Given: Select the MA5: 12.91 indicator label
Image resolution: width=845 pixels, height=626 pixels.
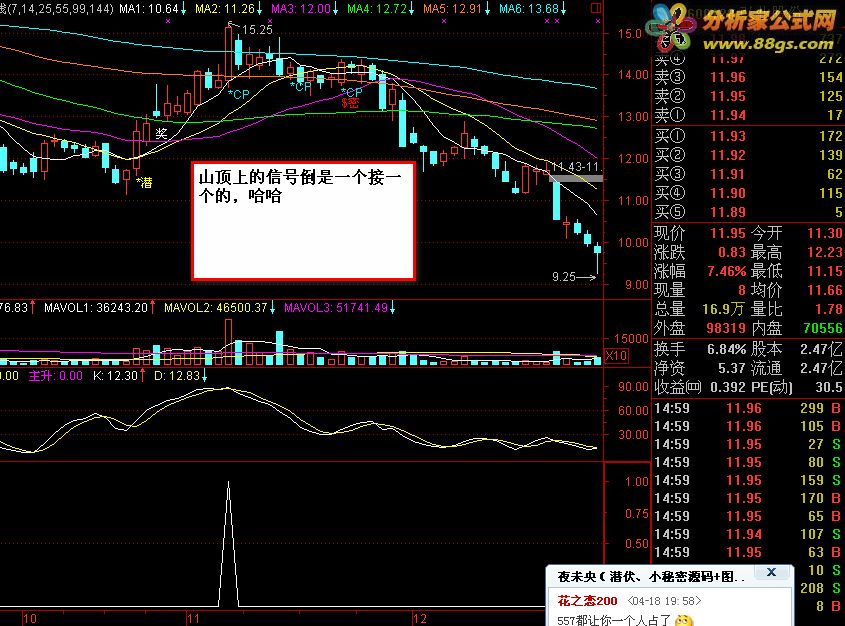Looking at the screenshot, I should pyautogui.click(x=456, y=9).
